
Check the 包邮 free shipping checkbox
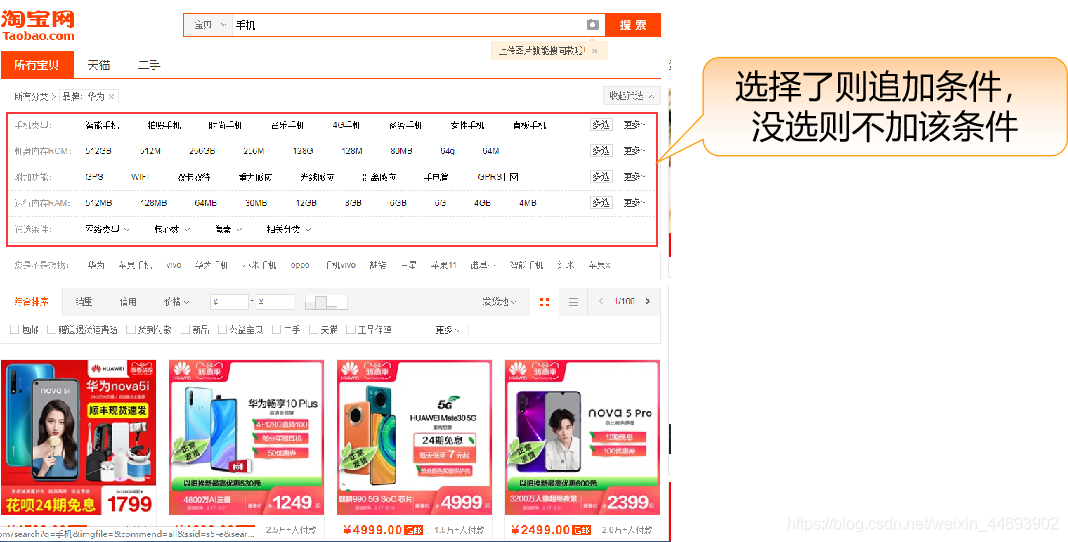[14, 330]
